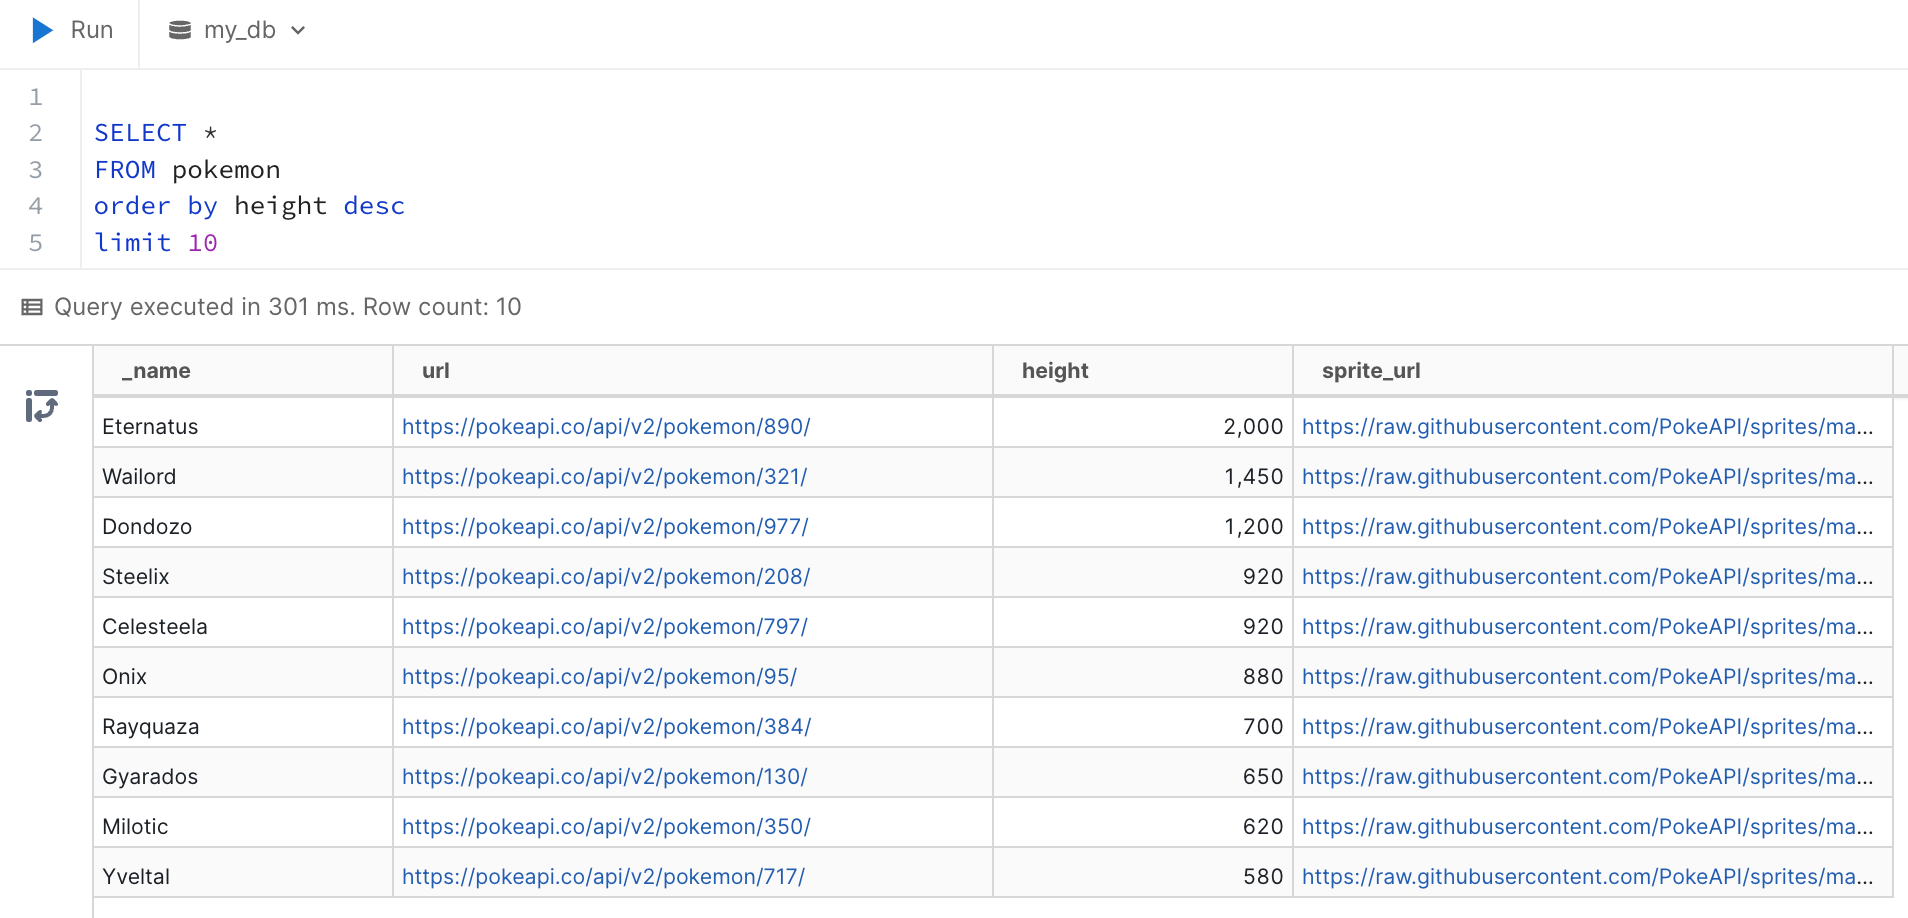The height and width of the screenshot is (918, 1908).
Task: Open the sprite link in Wailord row
Action: tap(1587, 477)
